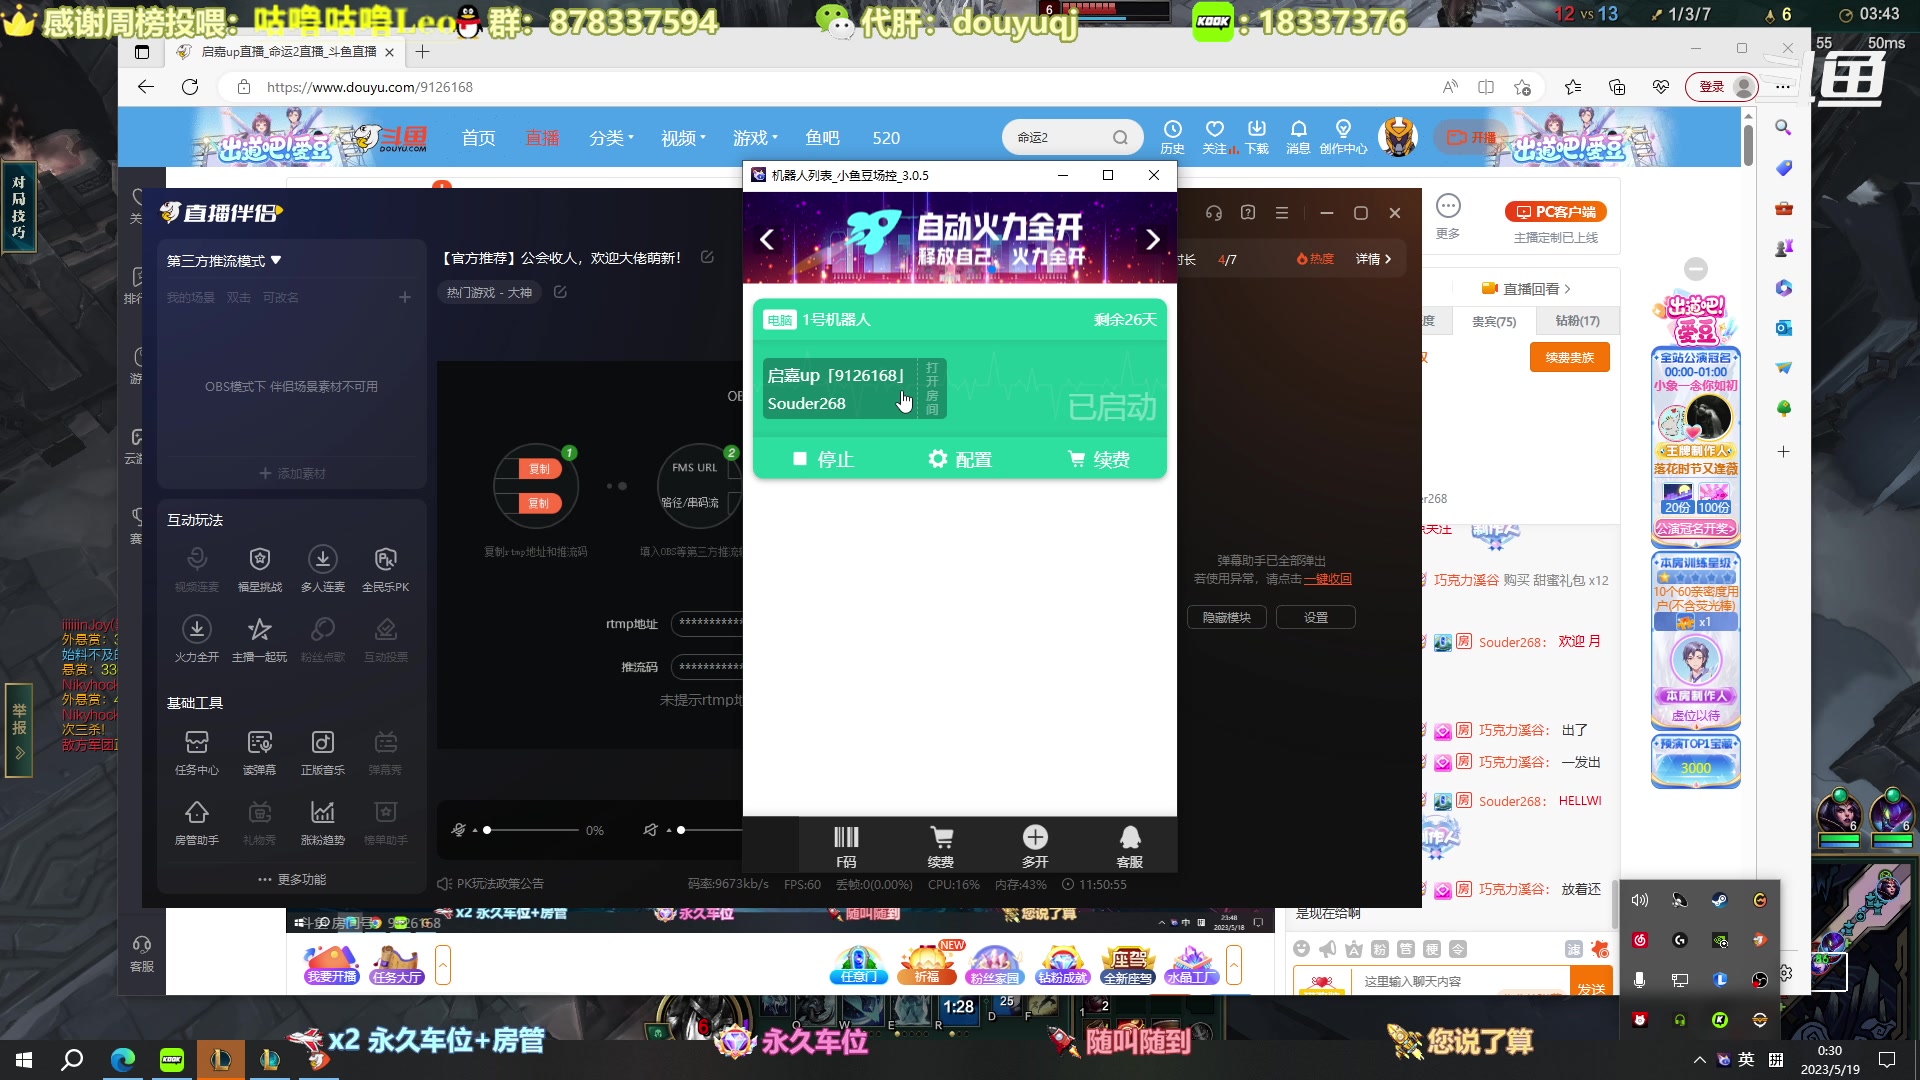Open 多人连麦 interactive tool
The width and height of the screenshot is (1920, 1080).
click(x=323, y=569)
